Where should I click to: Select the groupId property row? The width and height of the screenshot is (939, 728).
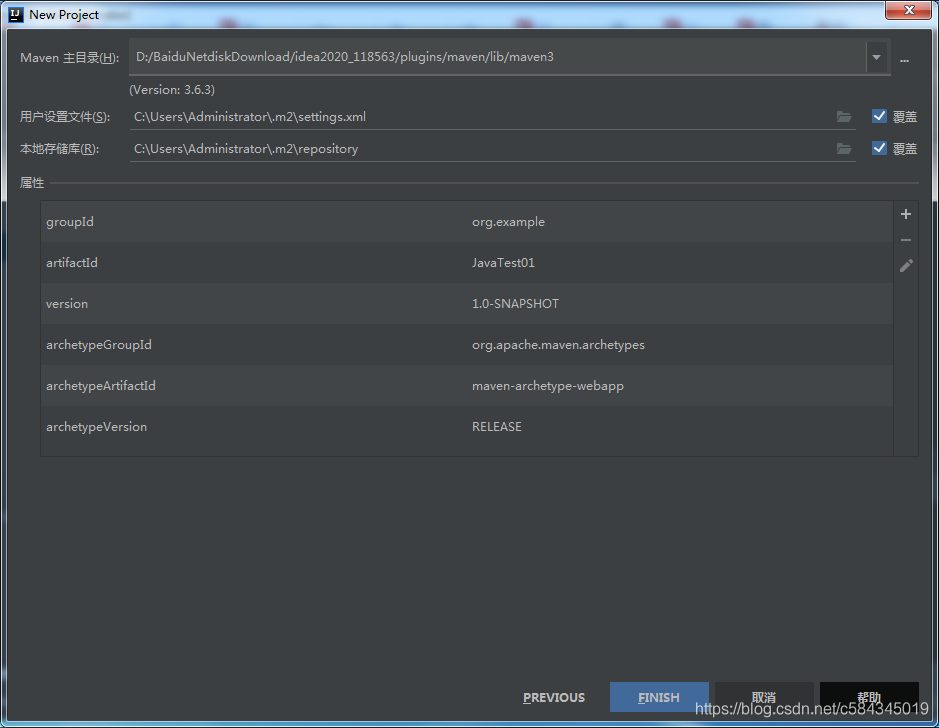click(467, 222)
